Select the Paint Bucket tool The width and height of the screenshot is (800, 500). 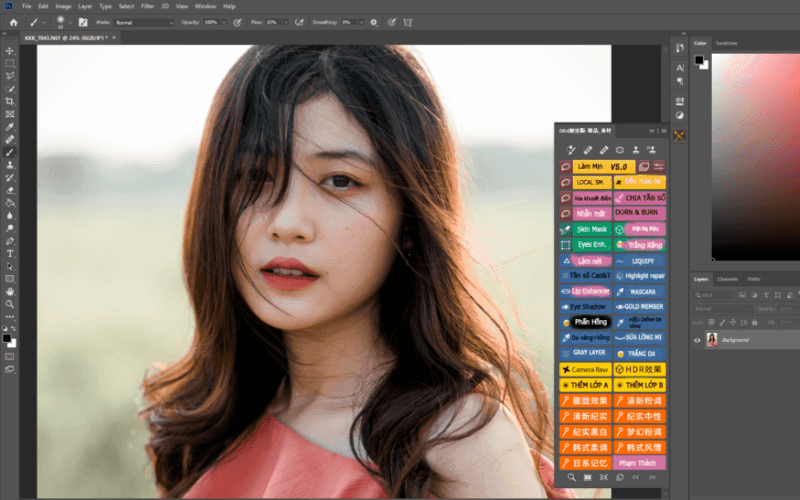(10, 203)
